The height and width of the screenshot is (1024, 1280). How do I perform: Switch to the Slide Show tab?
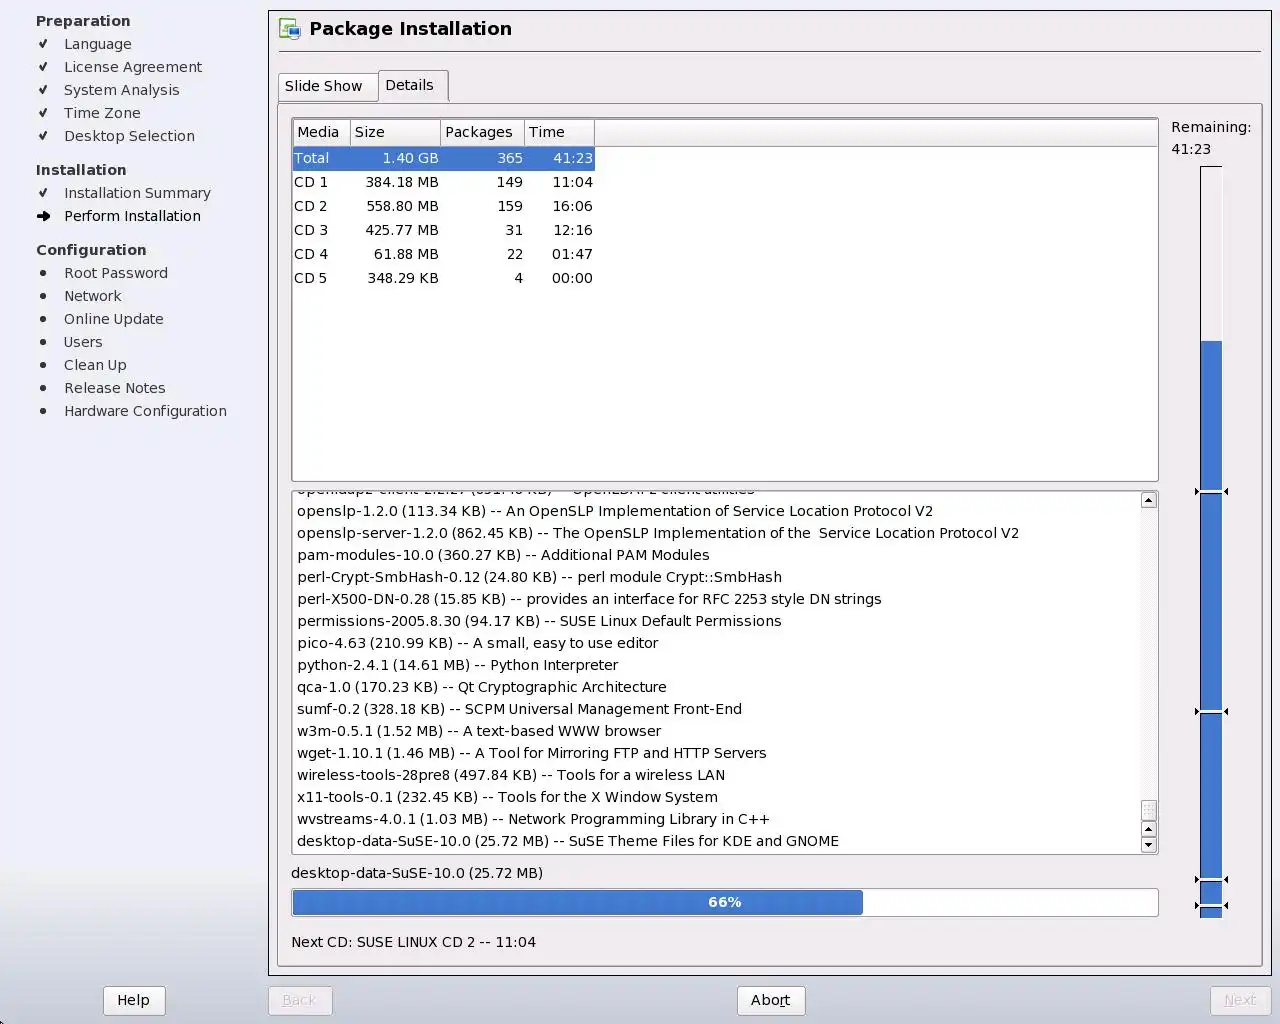coord(328,87)
